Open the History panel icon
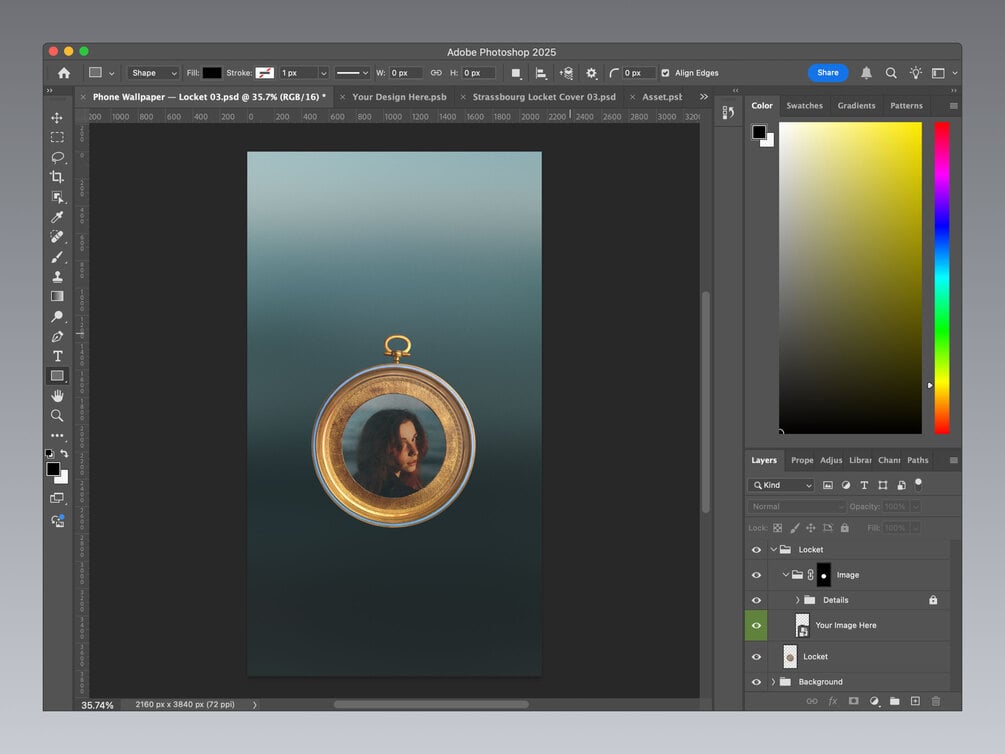This screenshot has width=1005, height=754. [728, 113]
